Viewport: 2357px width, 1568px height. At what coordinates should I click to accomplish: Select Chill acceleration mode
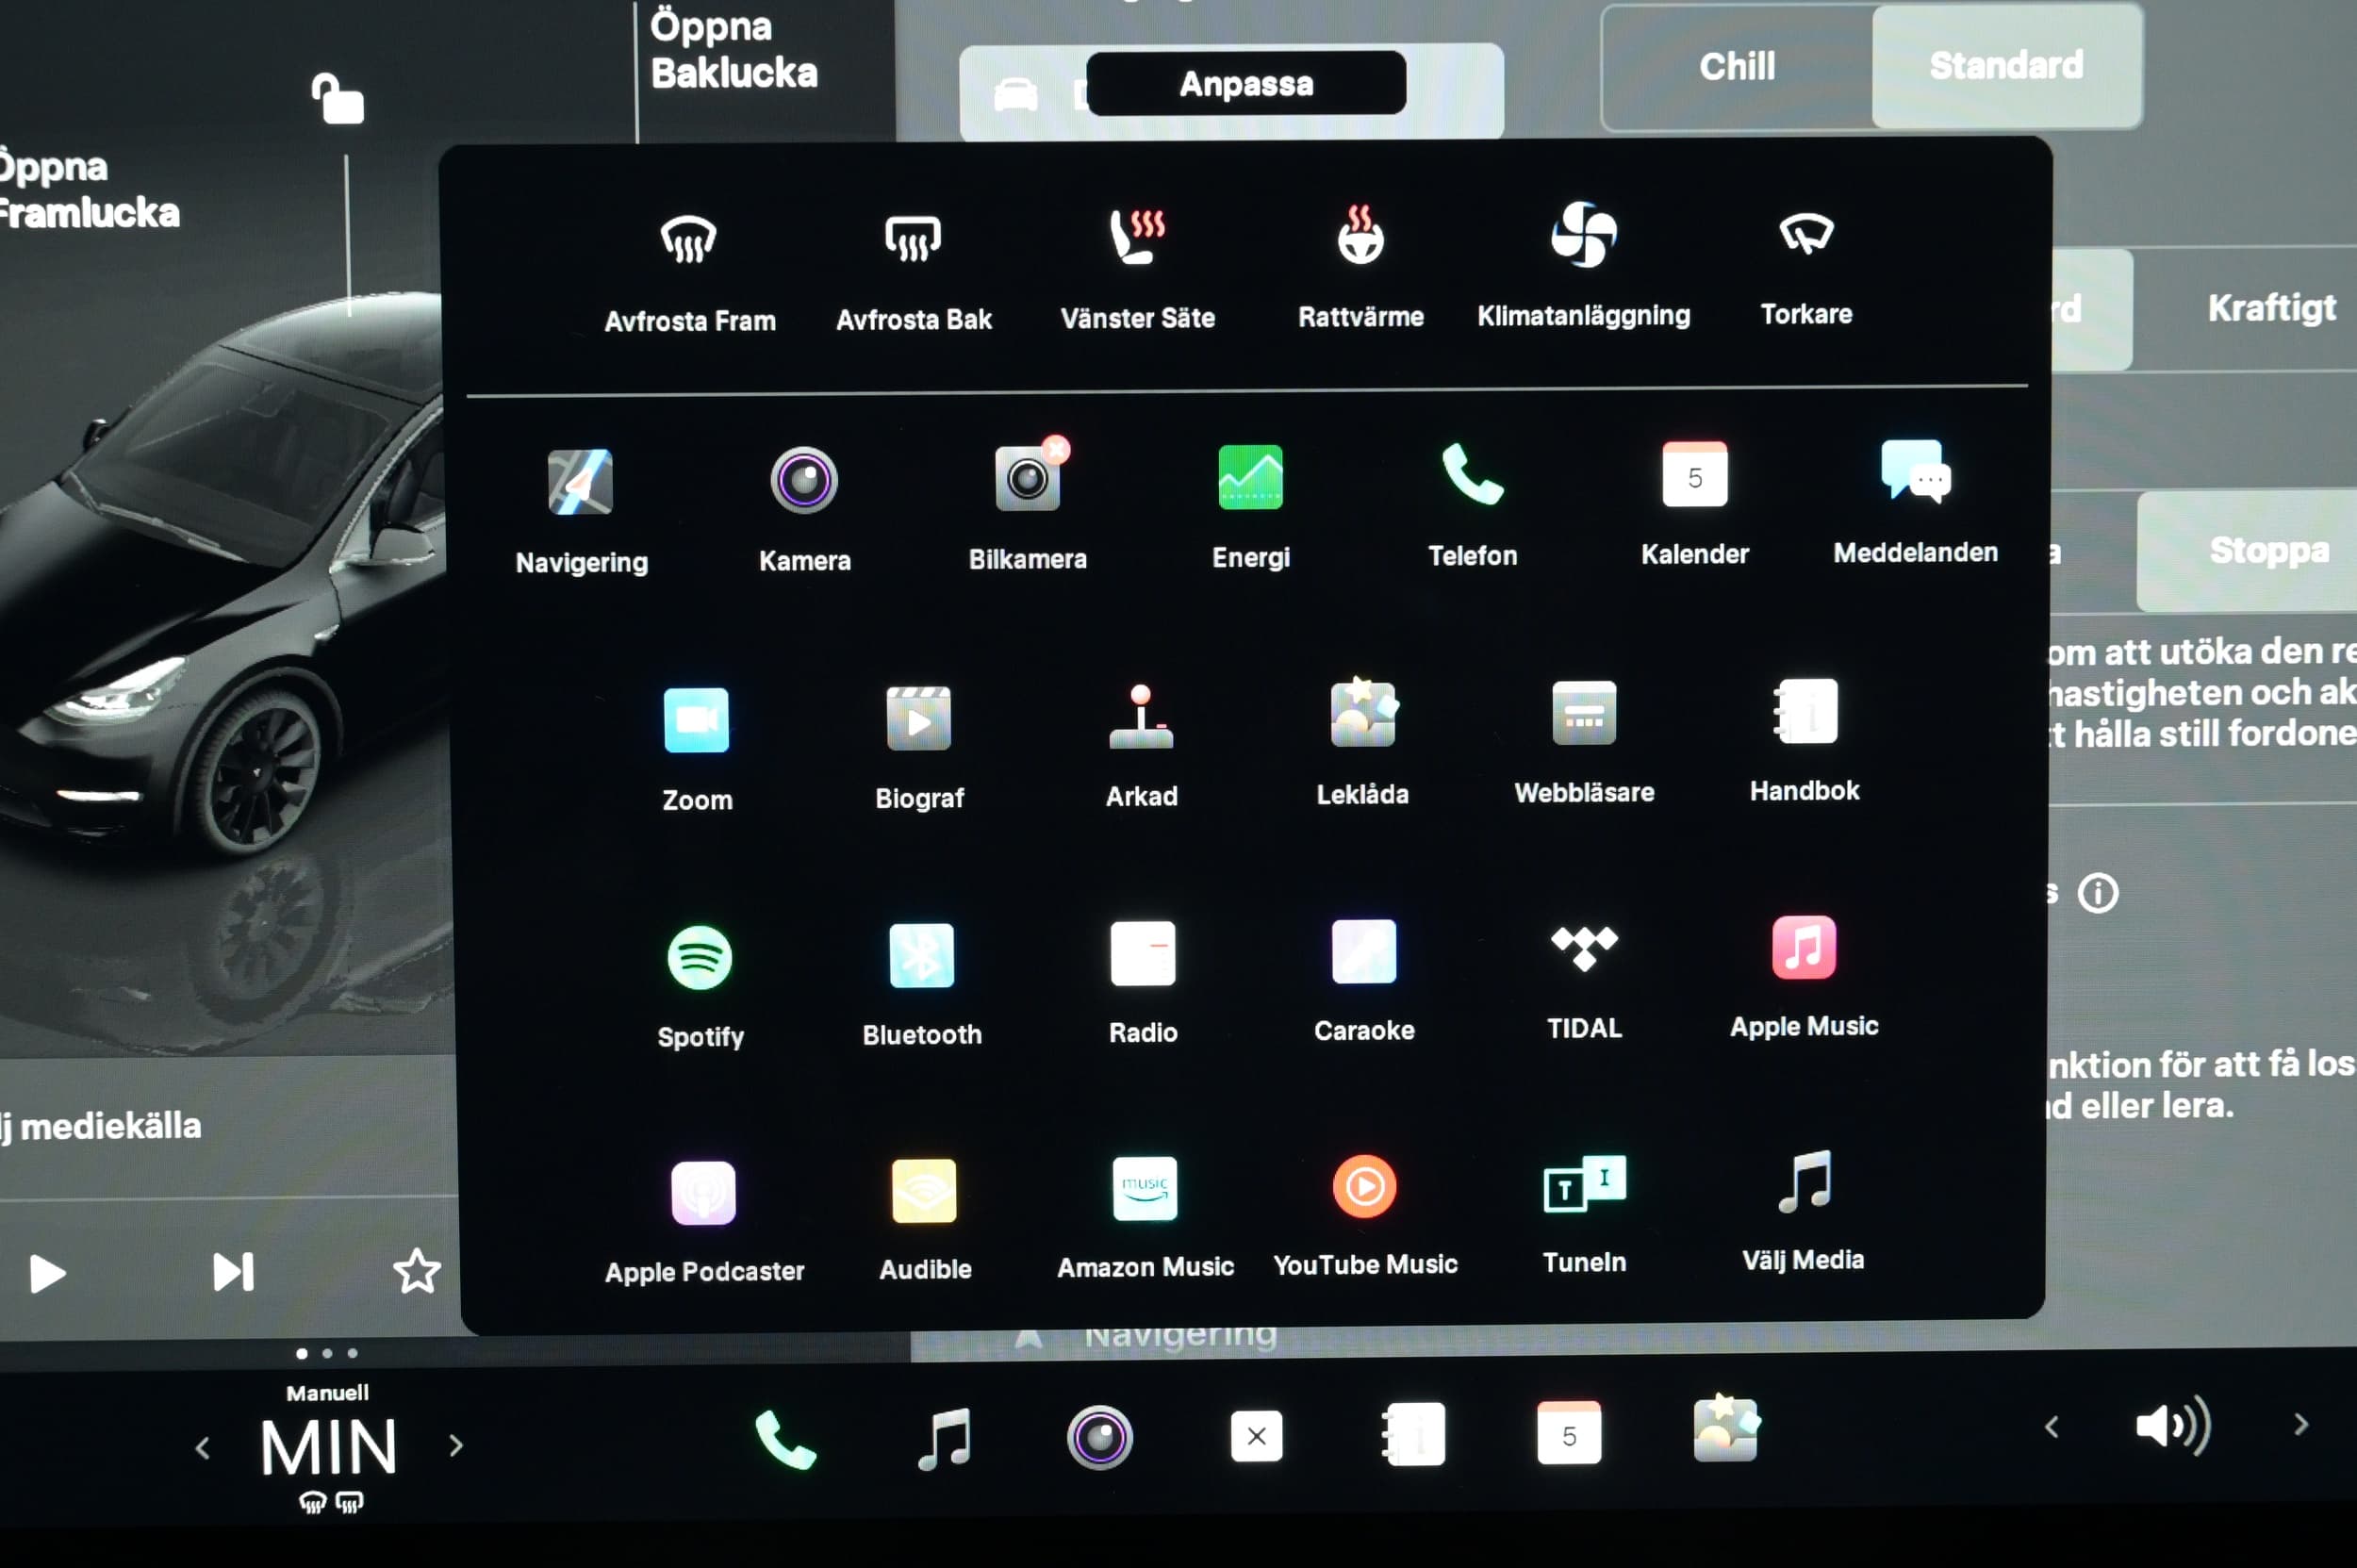click(x=1736, y=66)
